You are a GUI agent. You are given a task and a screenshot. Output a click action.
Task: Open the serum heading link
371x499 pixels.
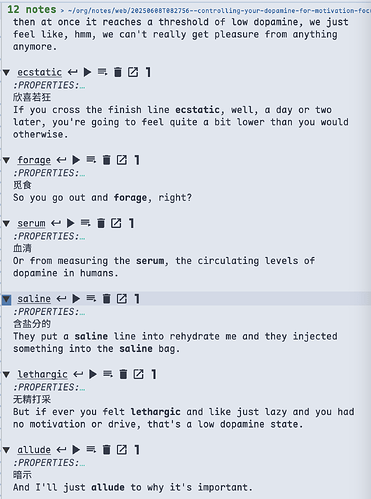coord(31,223)
